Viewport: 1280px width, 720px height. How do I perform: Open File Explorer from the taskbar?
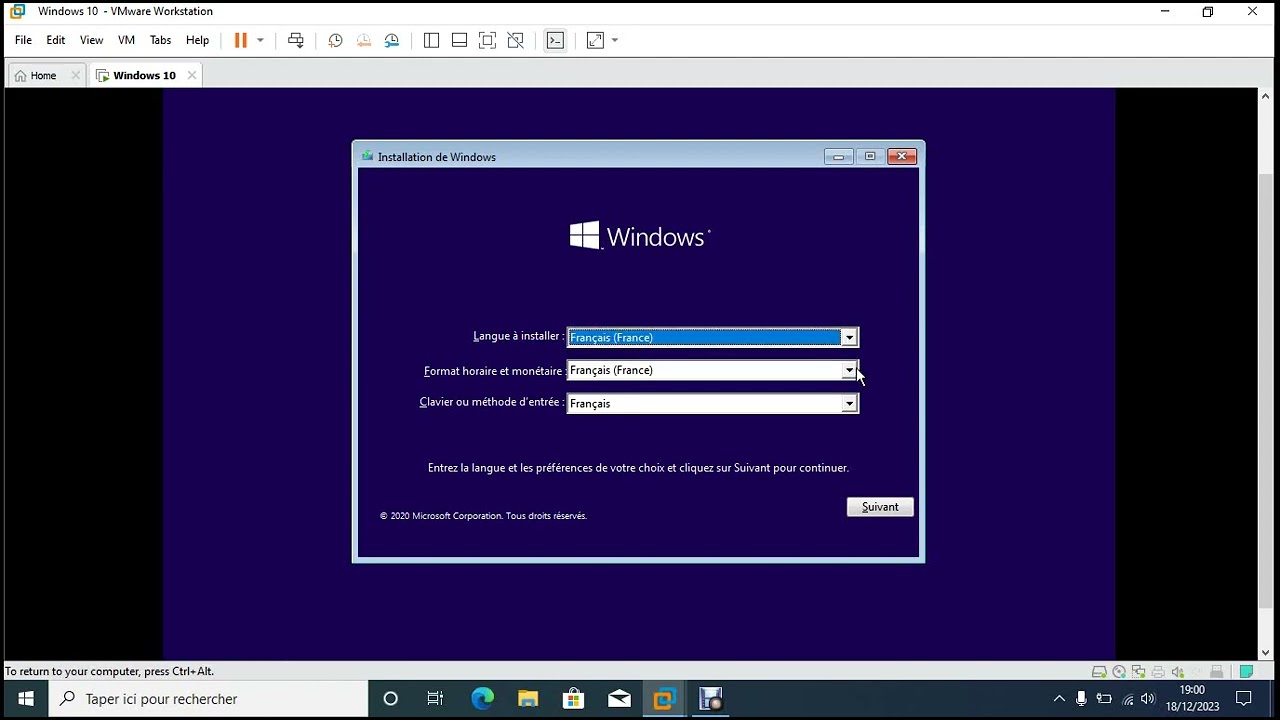click(x=528, y=699)
